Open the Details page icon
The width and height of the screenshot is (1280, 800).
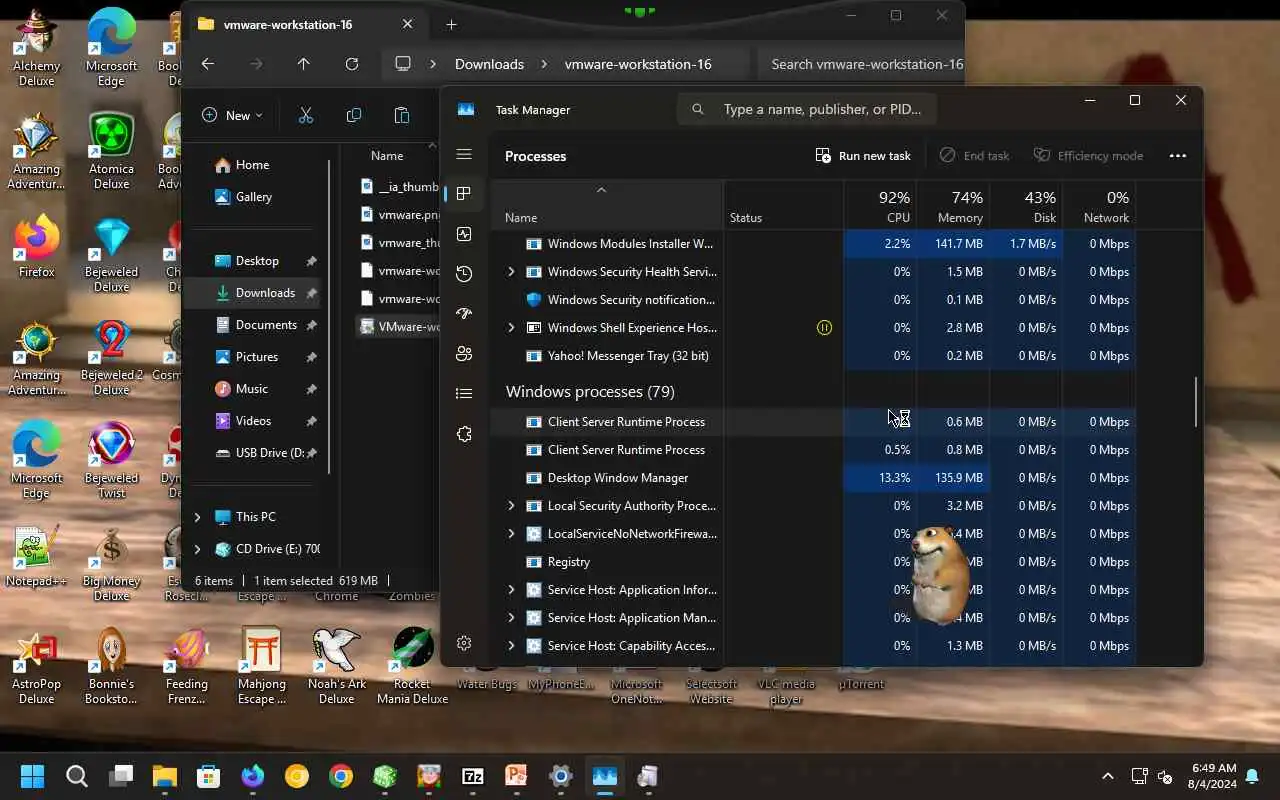click(464, 394)
